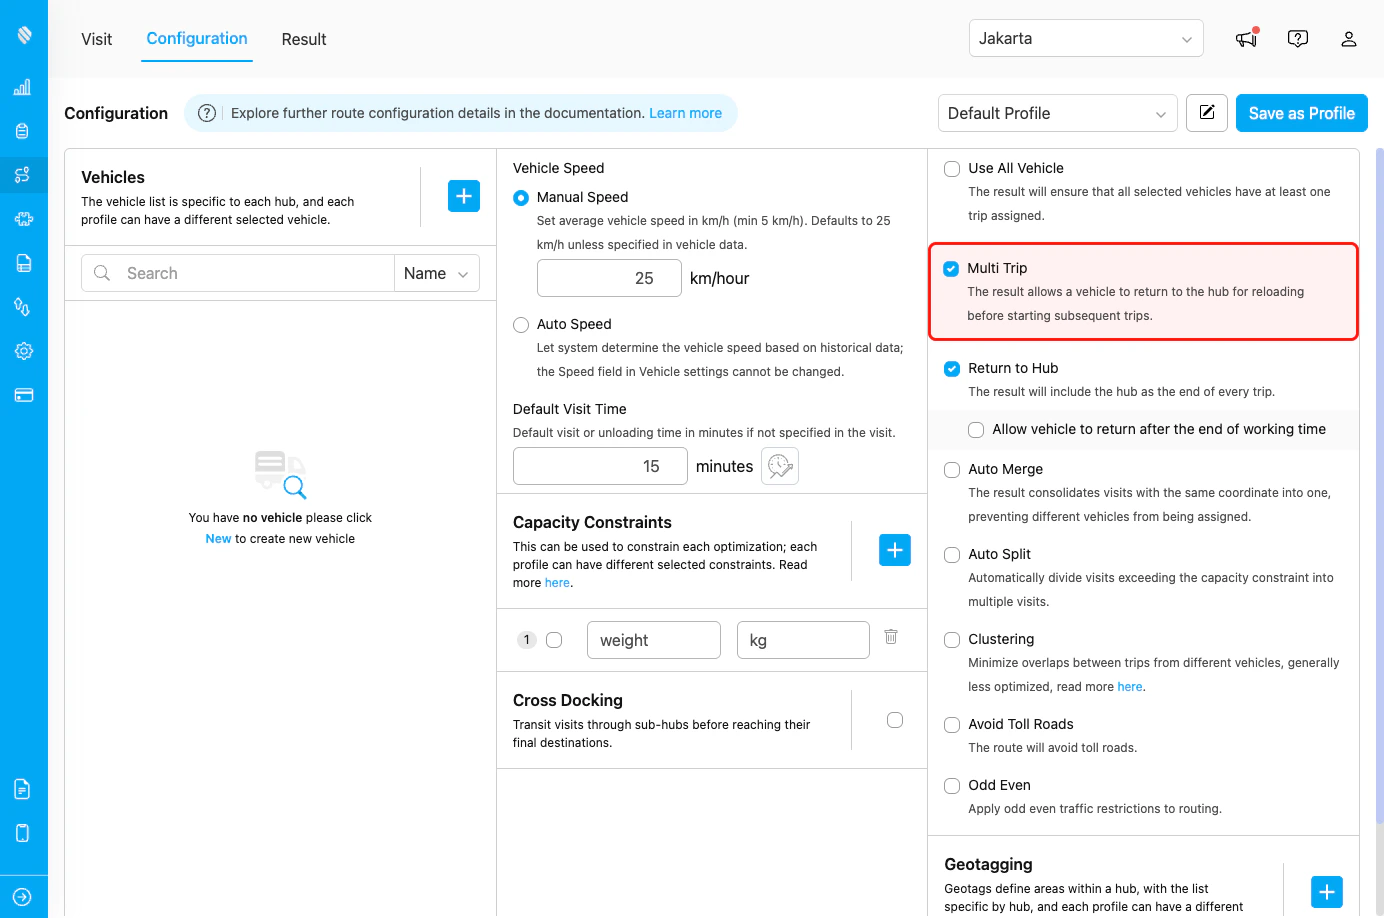
Task: Open the map pins location sidebar icon
Action: tap(23, 307)
